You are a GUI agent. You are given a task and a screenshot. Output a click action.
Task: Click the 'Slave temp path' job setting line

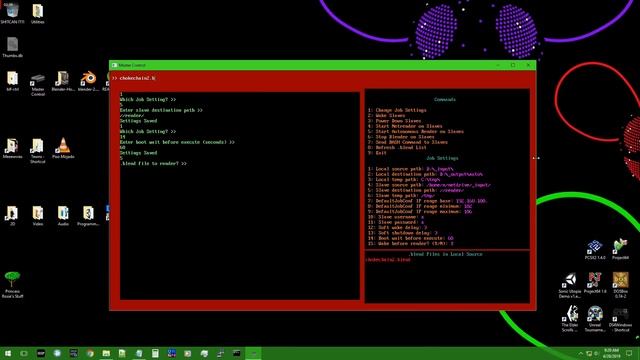coord(401,196)
